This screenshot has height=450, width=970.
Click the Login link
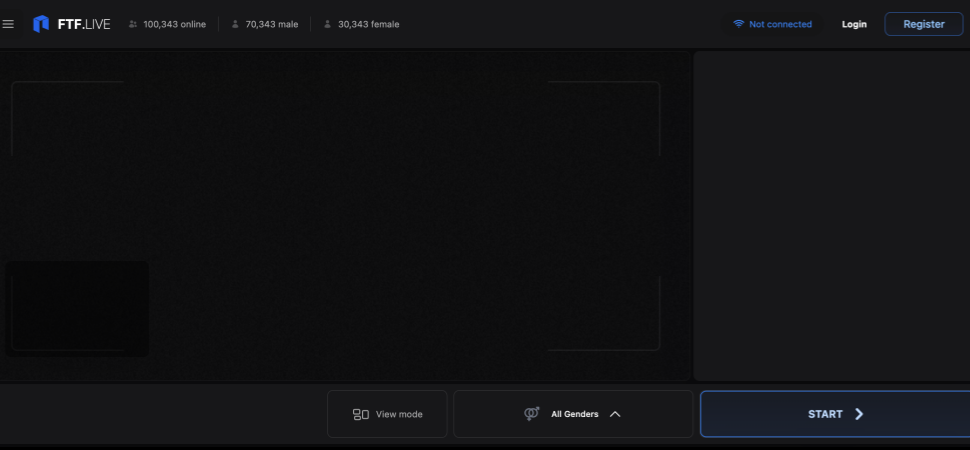tap(854, 24)
